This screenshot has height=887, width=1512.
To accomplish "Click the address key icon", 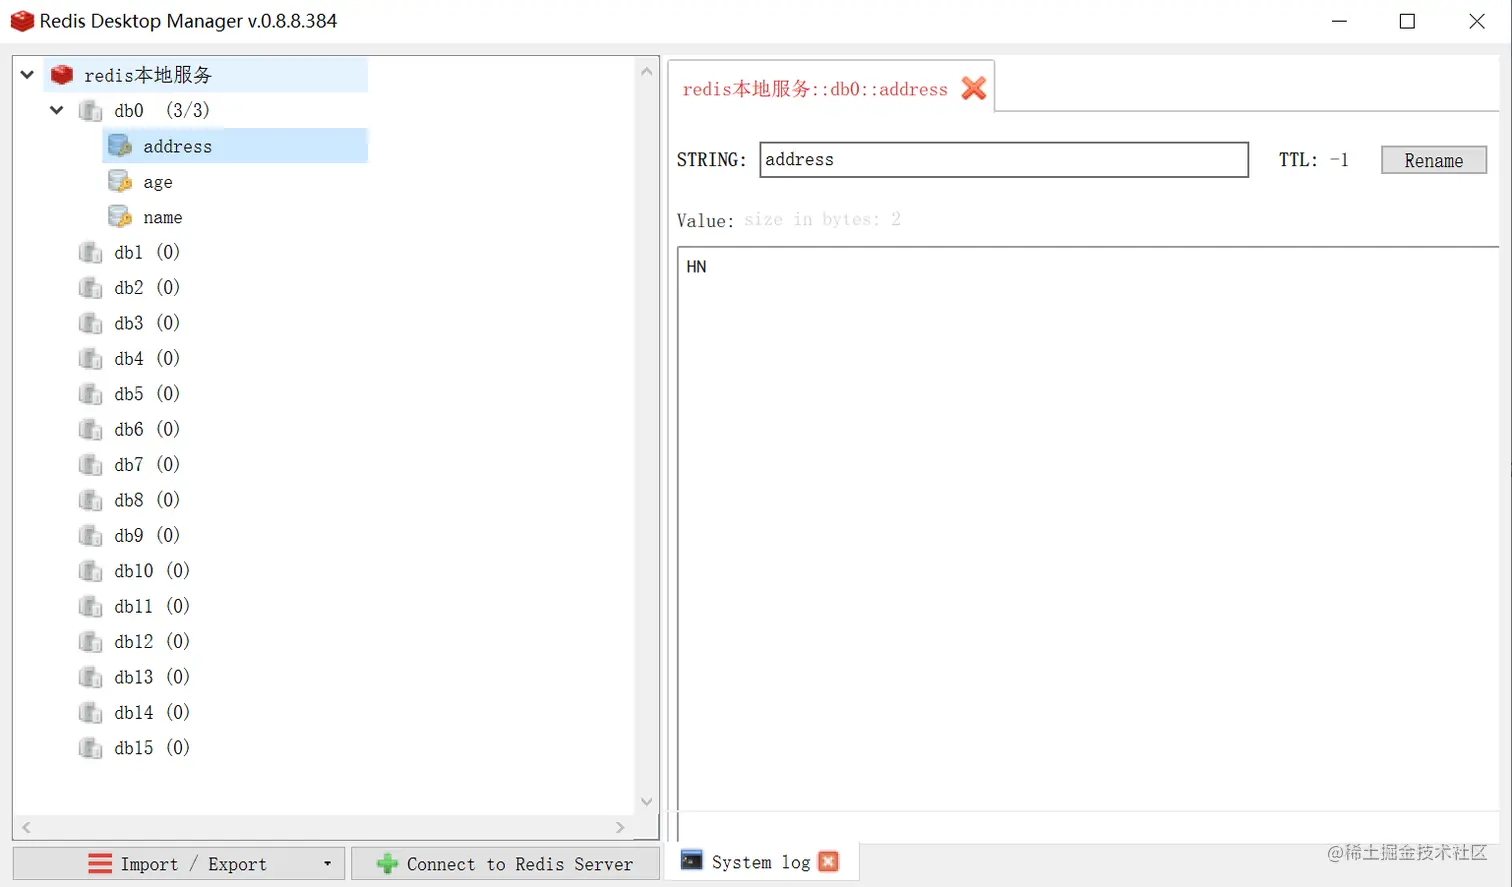I will pos(120,146).
